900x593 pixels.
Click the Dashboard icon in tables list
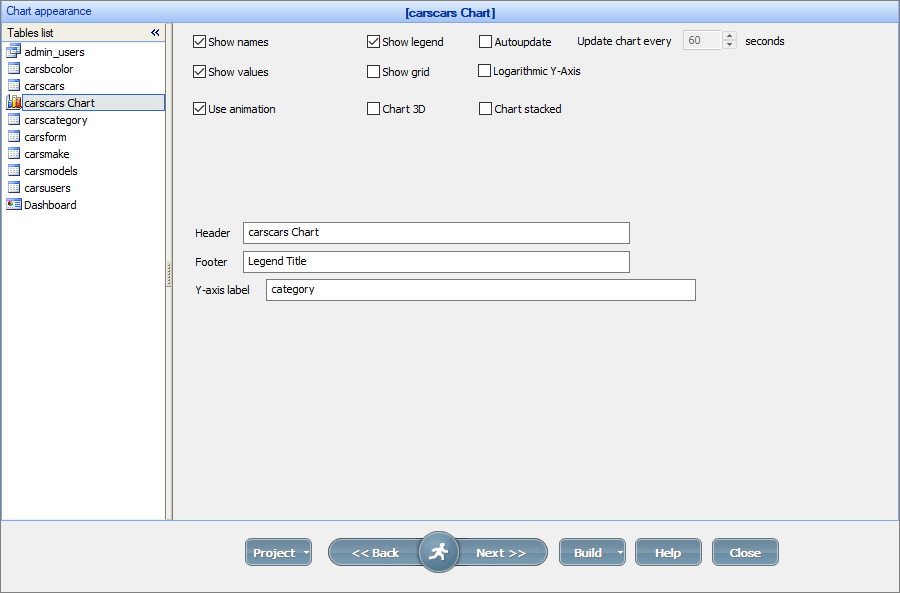point(14,205)
